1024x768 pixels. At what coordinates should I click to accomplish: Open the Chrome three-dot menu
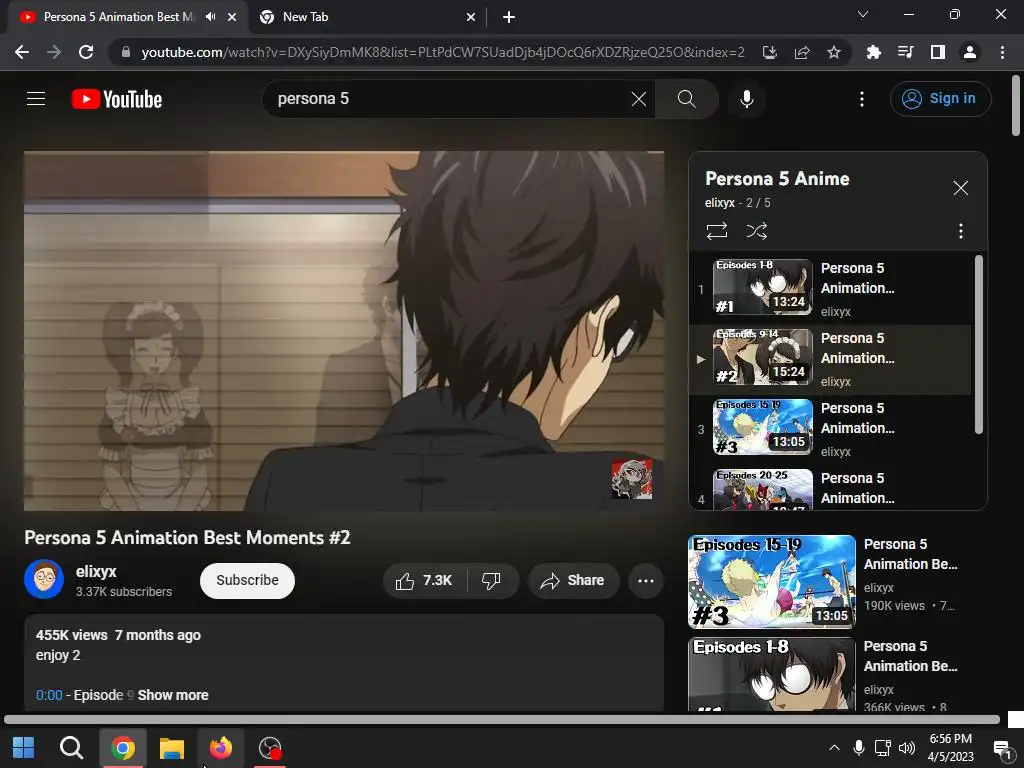point(1002,52)
